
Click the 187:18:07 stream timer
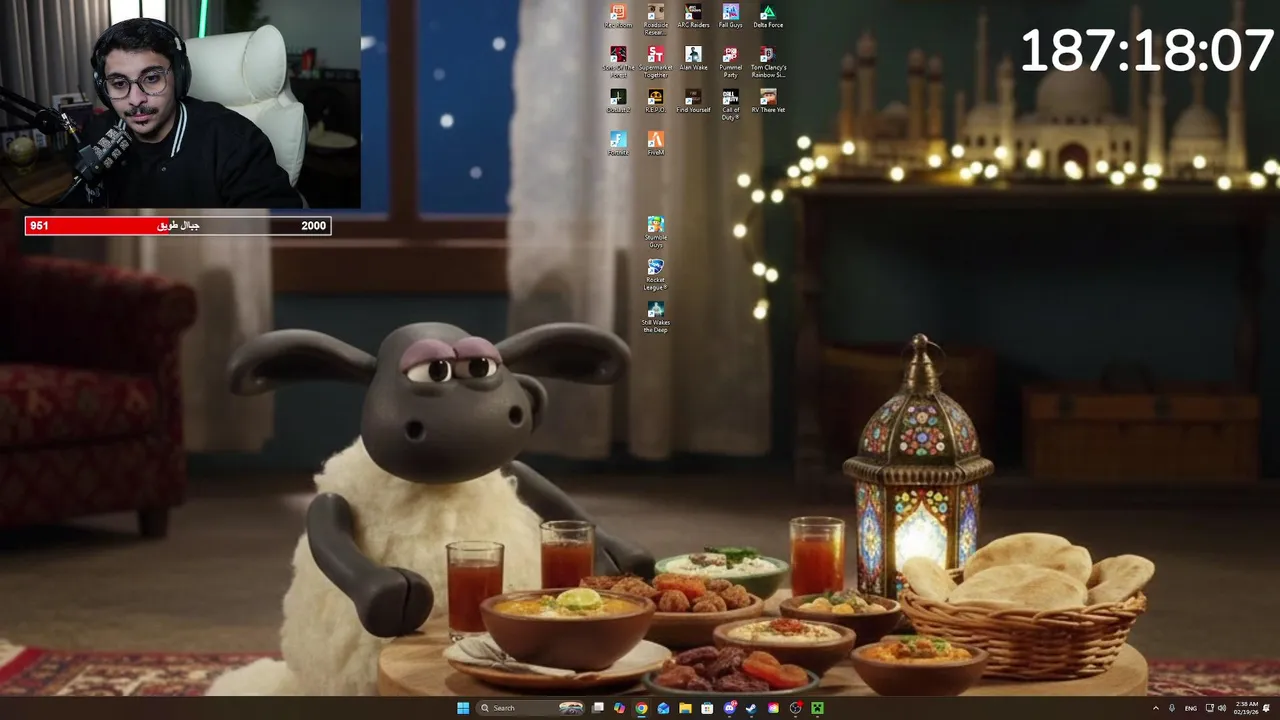(x=1146, y=51)
